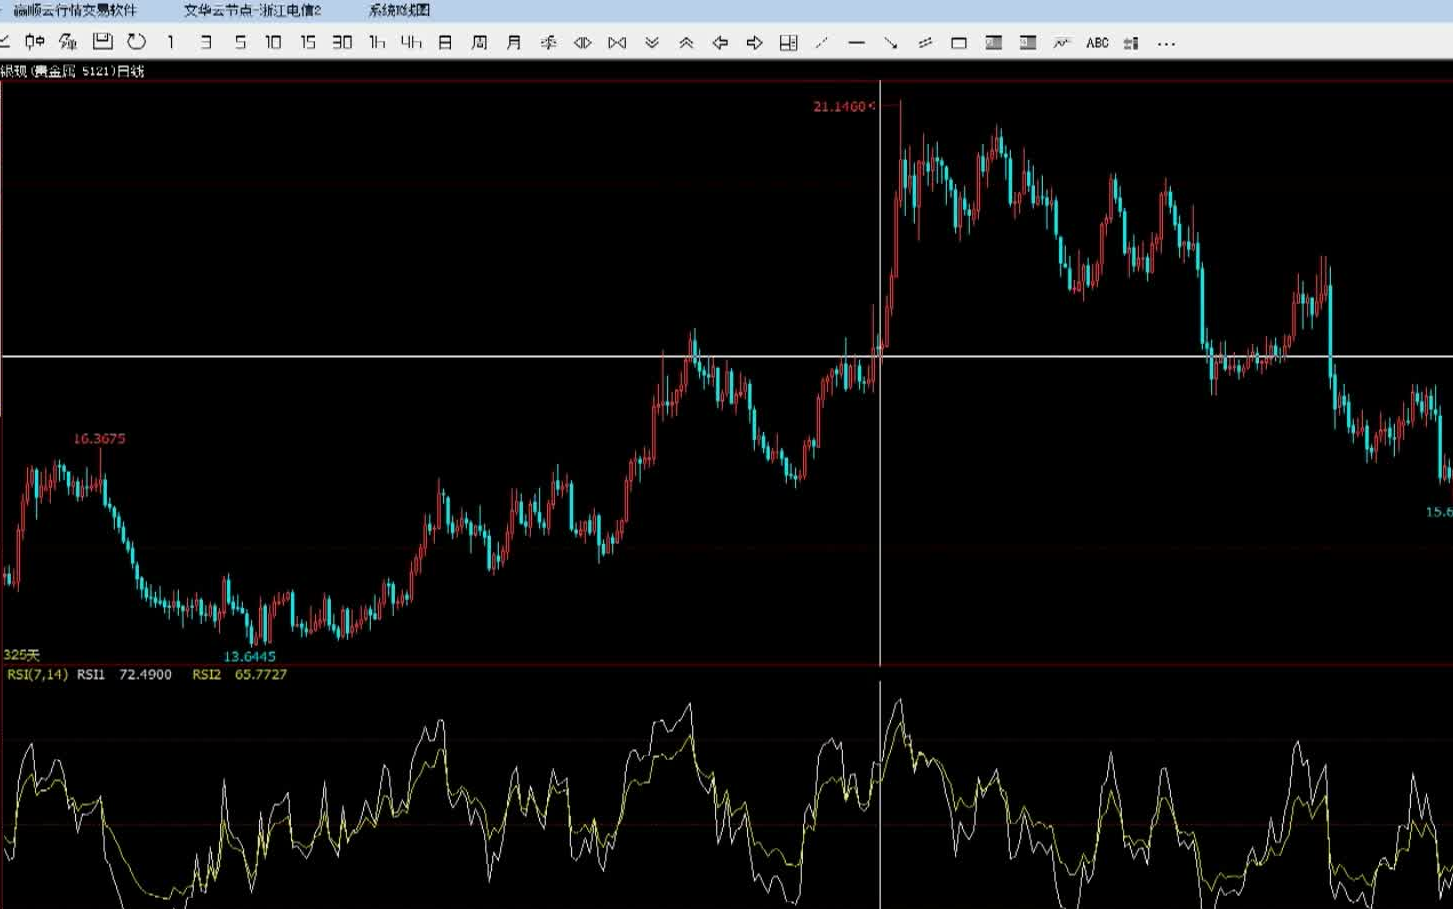Click the RSI2 value 65.7727
The image size is (1453, 909).
(261, 675)
